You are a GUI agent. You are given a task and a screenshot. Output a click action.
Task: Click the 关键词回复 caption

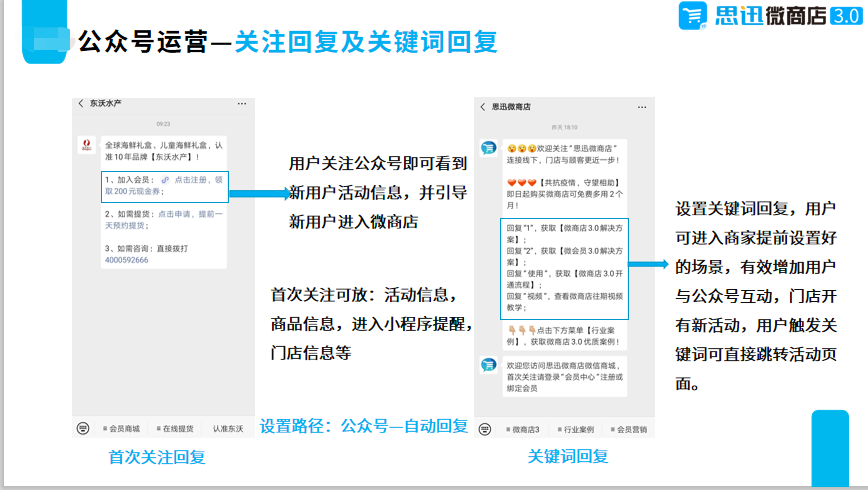(x=568, y=456)
